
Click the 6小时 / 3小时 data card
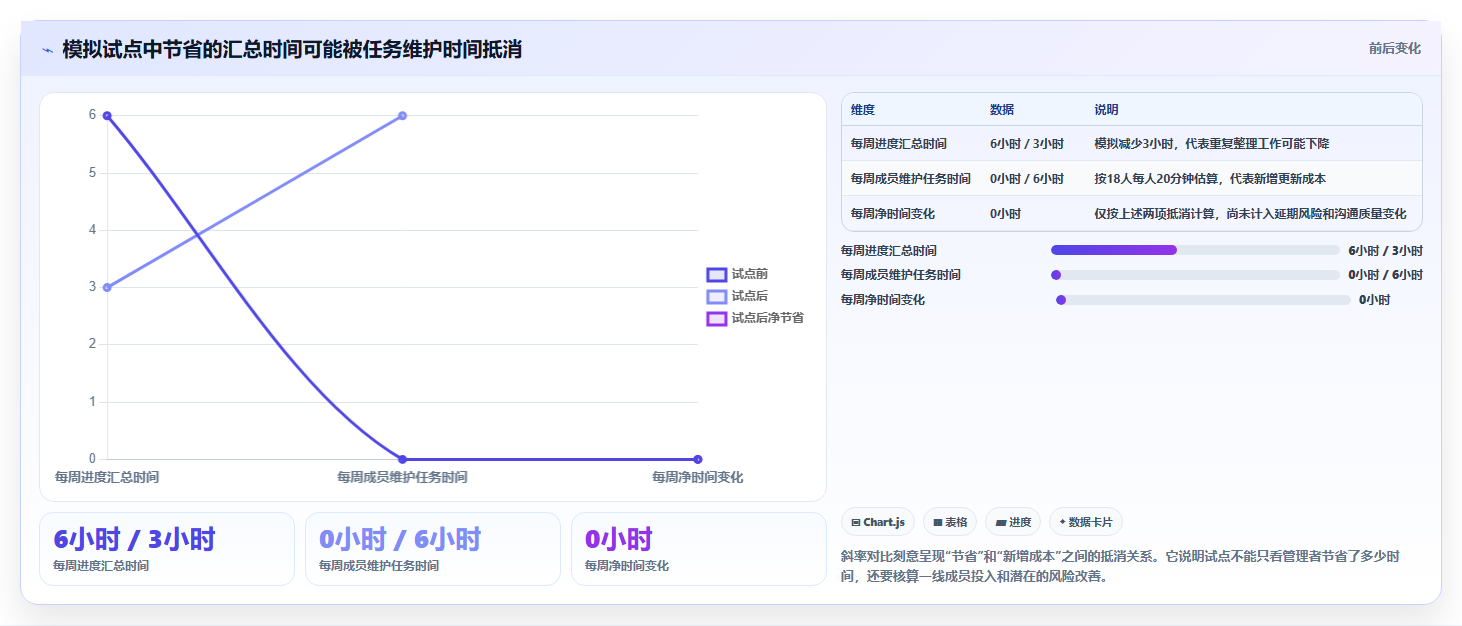point(167,549)
